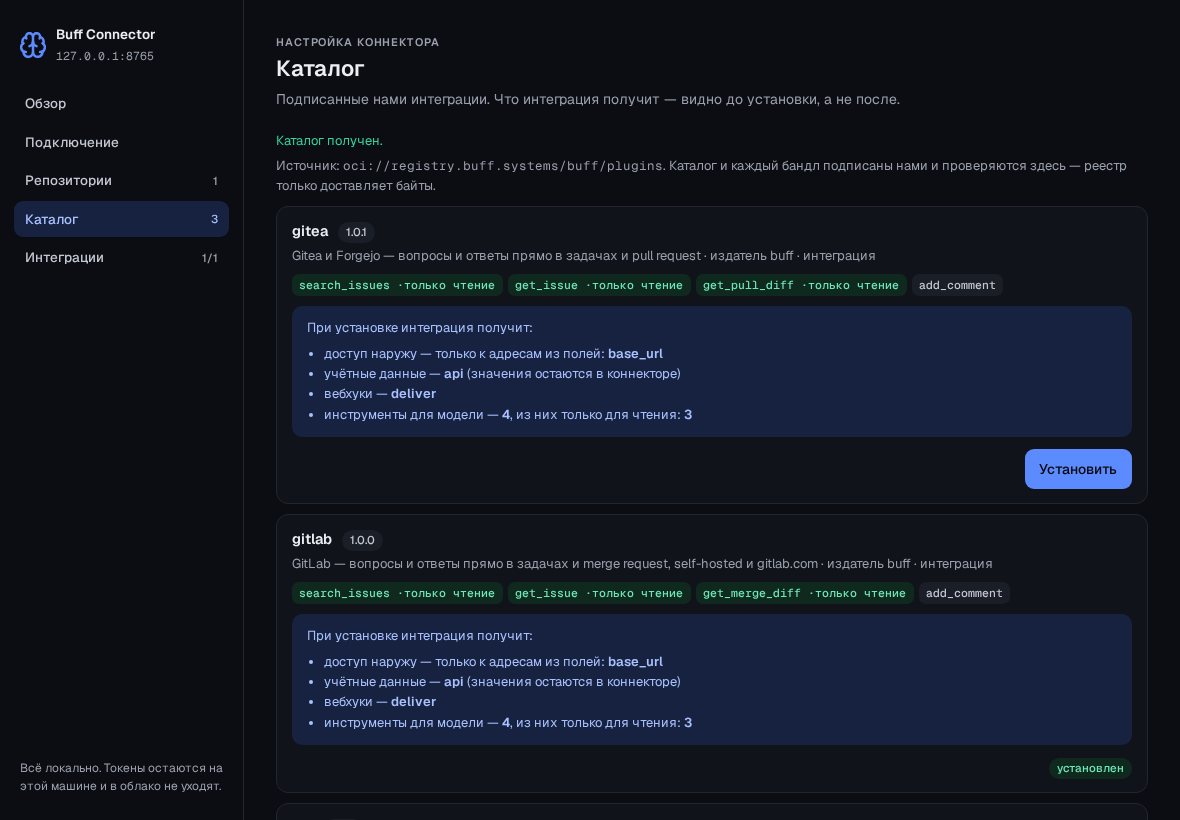Click the 127.0.0.1:8765 address in the sidebar
Image resolution: width=1180 pixels, height=820 pixels.
[105, 56]
